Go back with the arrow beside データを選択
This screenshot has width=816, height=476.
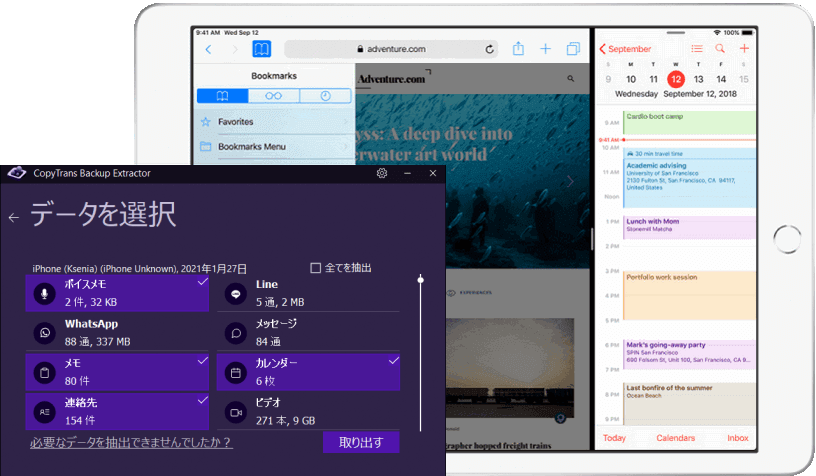14,217
